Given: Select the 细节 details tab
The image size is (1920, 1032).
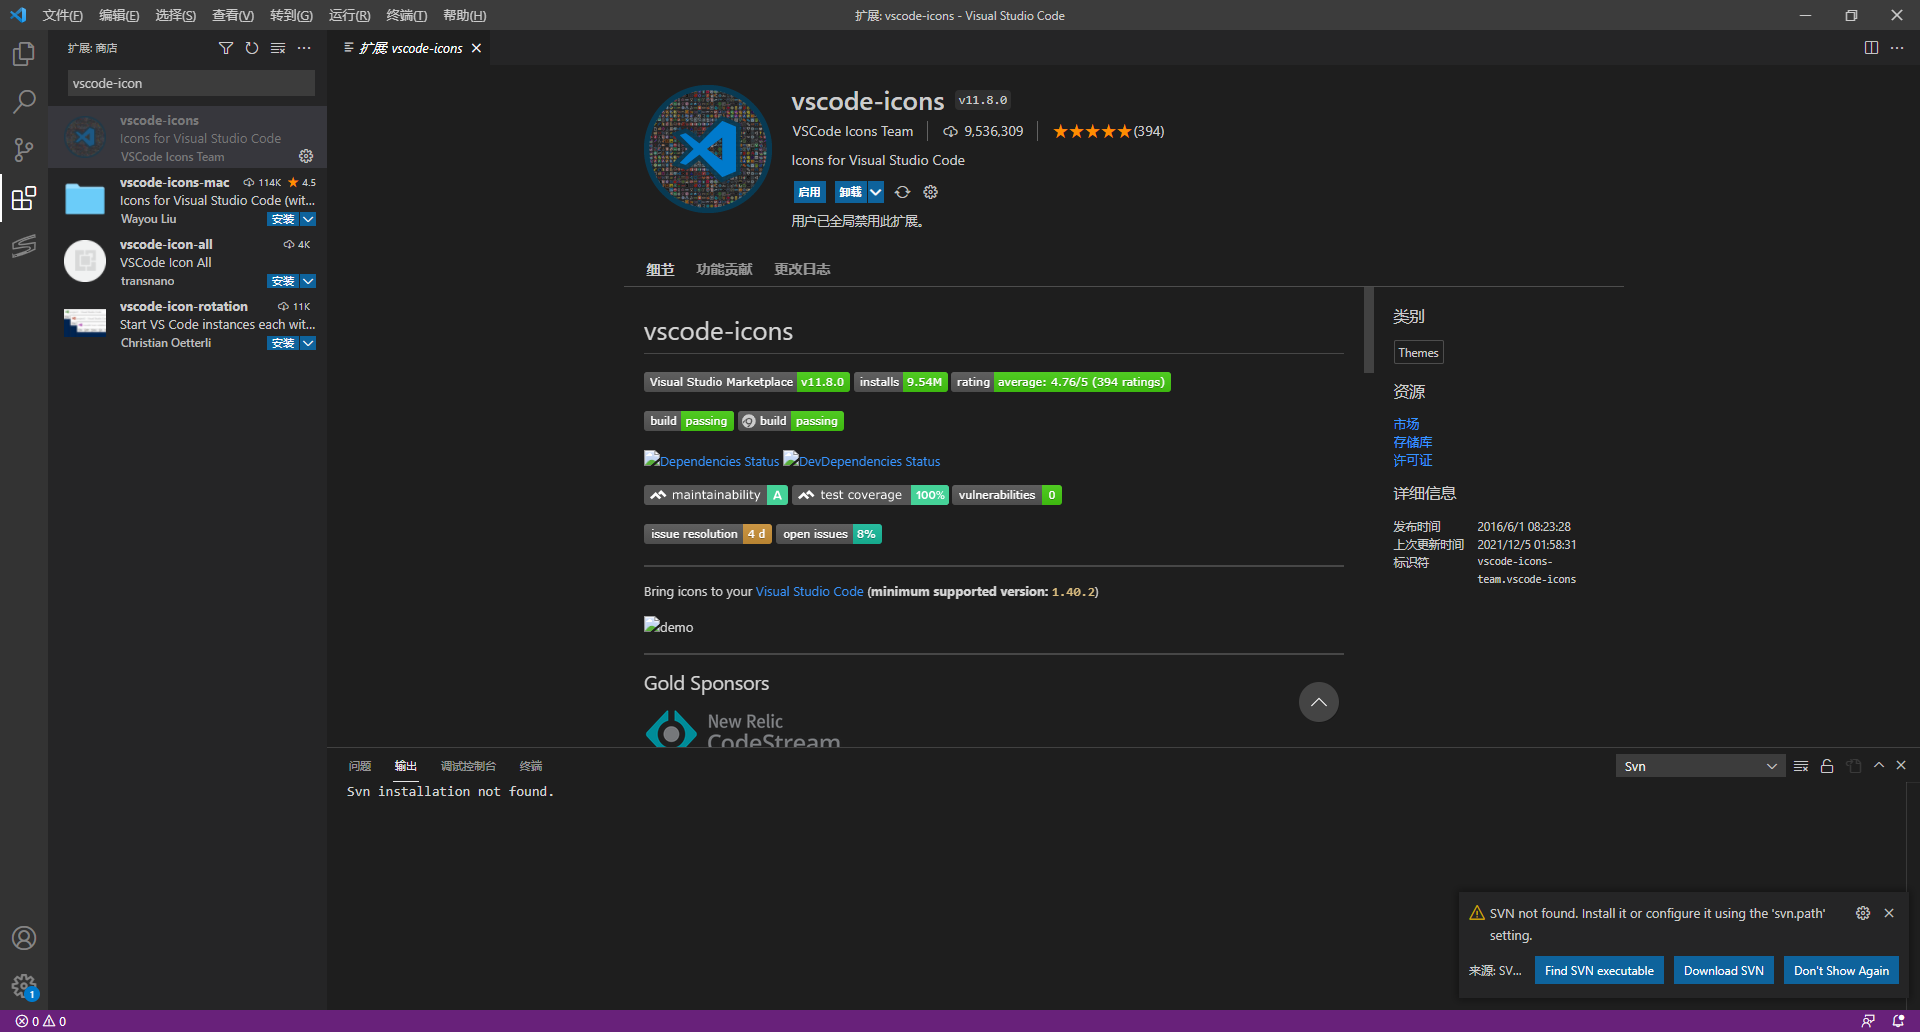Looking at the screenshot, I should point(660,269).
